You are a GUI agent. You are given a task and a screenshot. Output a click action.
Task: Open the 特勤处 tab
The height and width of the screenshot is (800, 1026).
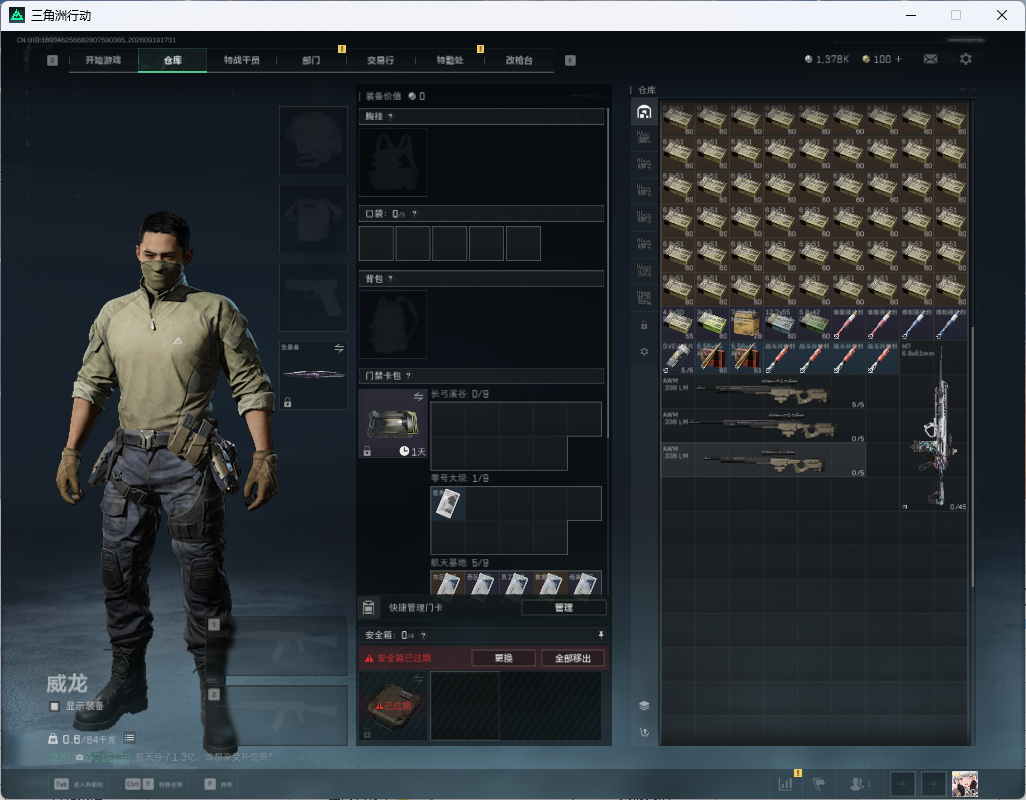pos(450,60)
